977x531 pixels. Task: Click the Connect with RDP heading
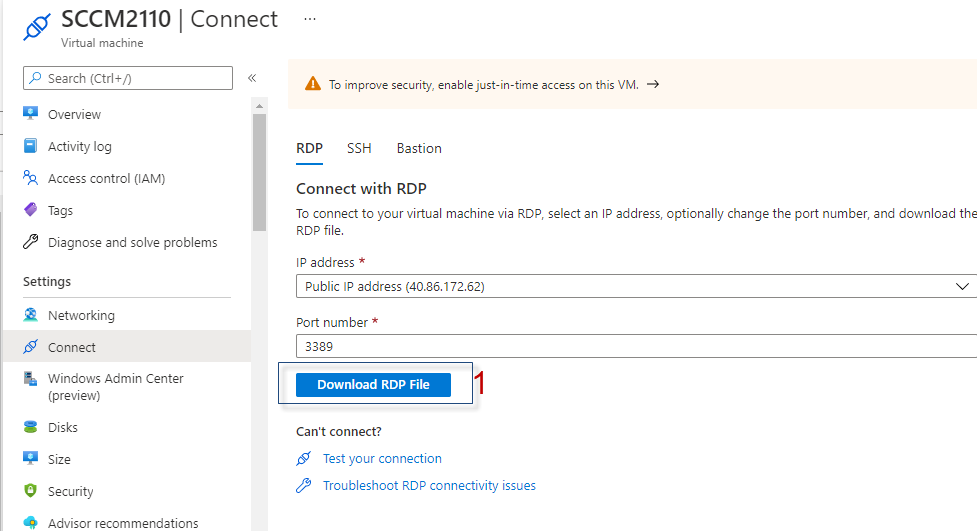(361, 189)
